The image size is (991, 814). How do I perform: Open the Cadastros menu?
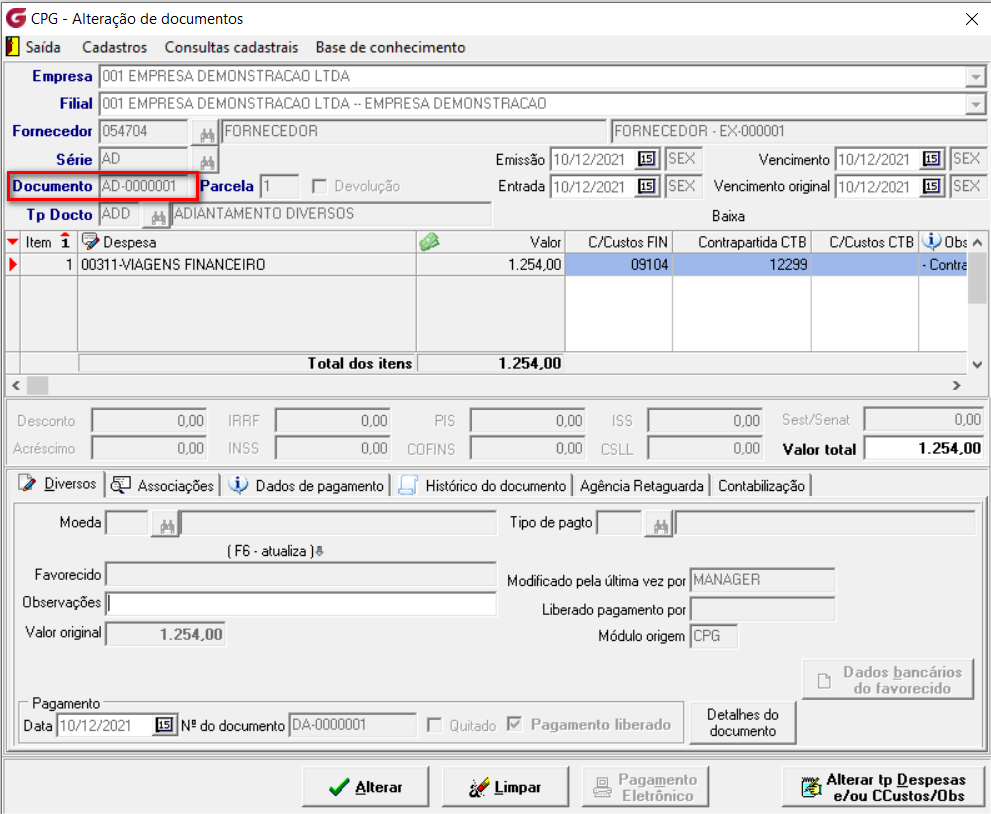pos(114,47)
